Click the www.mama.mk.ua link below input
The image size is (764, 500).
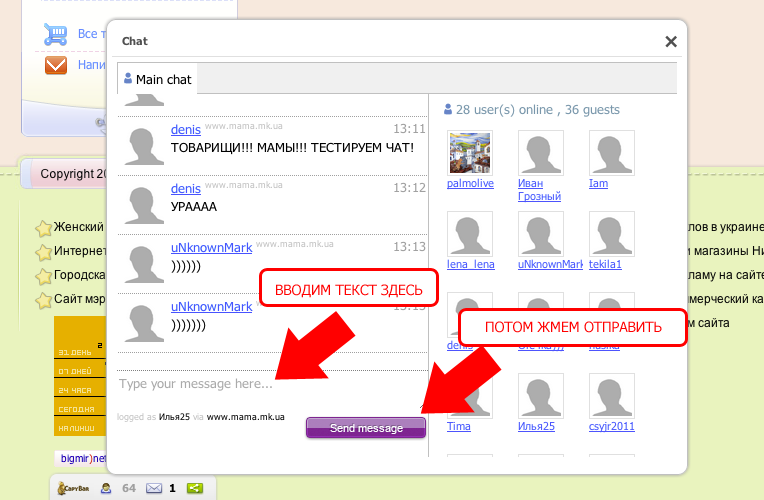pos(245,417)
